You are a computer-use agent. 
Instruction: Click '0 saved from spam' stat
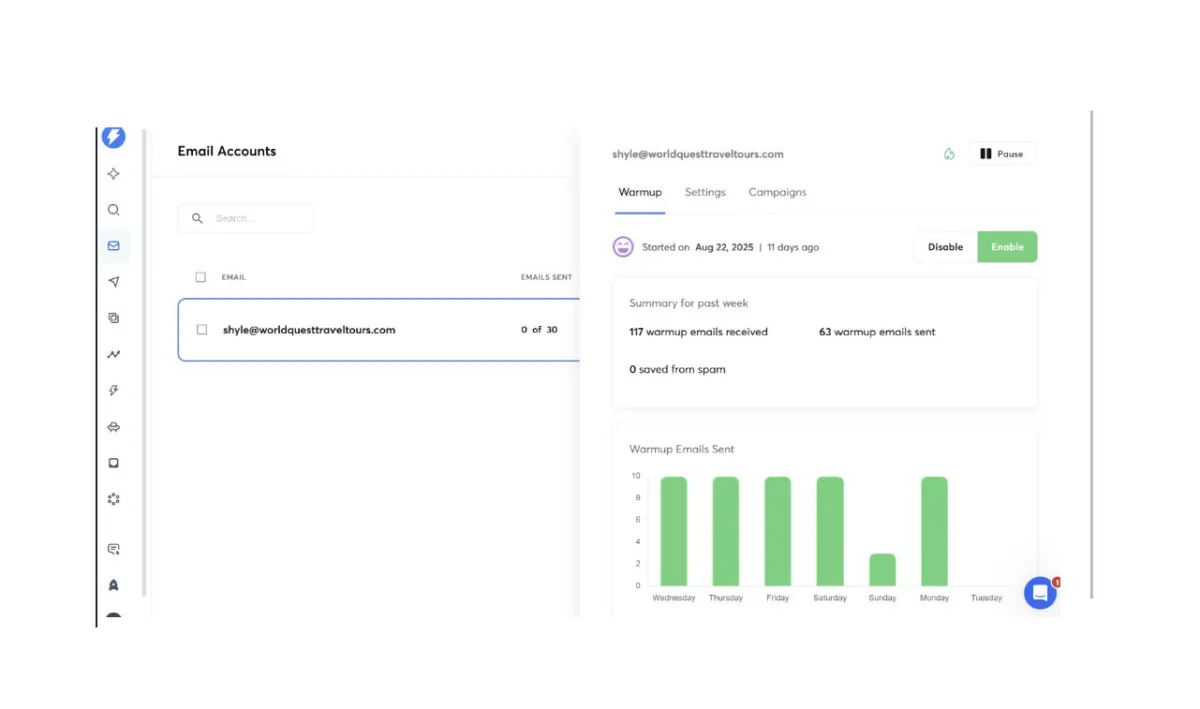677,369
